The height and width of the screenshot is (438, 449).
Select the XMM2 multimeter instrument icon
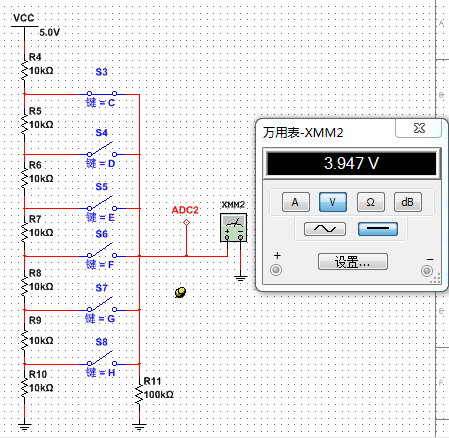[234, 228]
